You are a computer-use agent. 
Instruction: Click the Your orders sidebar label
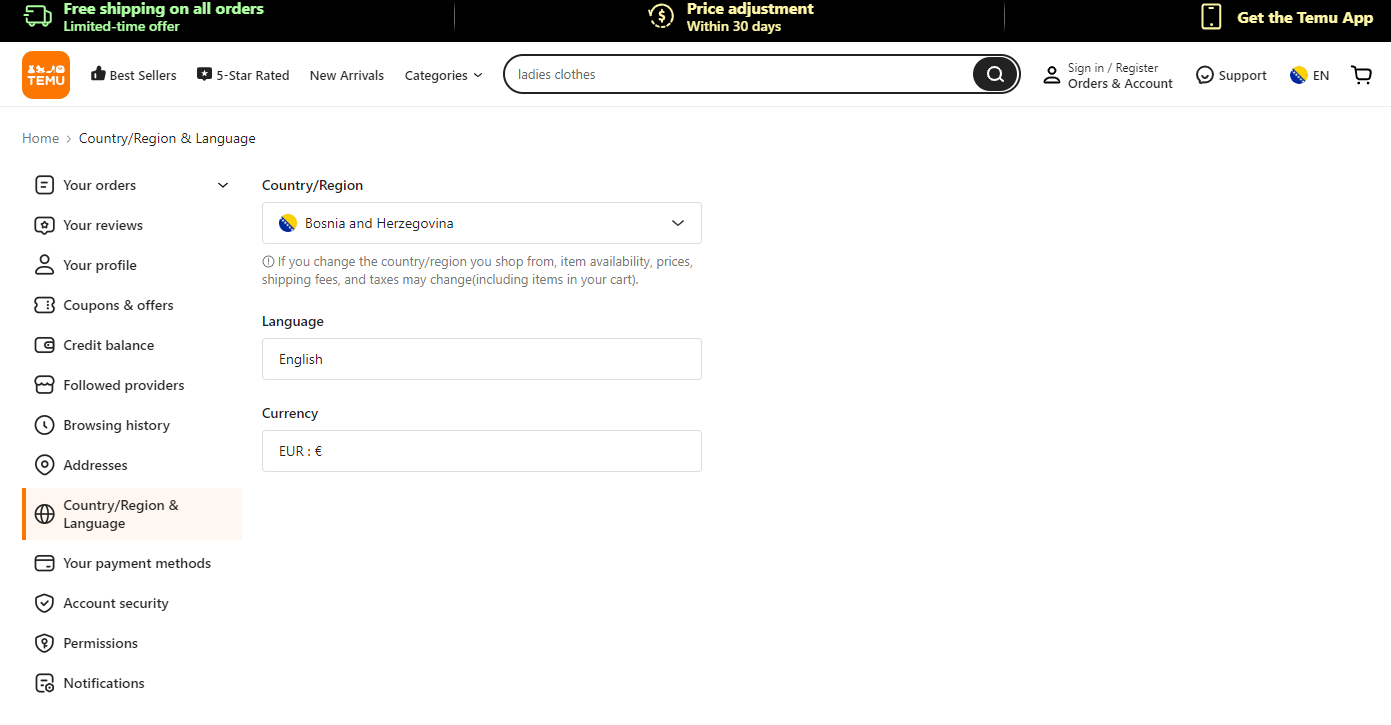100,185
